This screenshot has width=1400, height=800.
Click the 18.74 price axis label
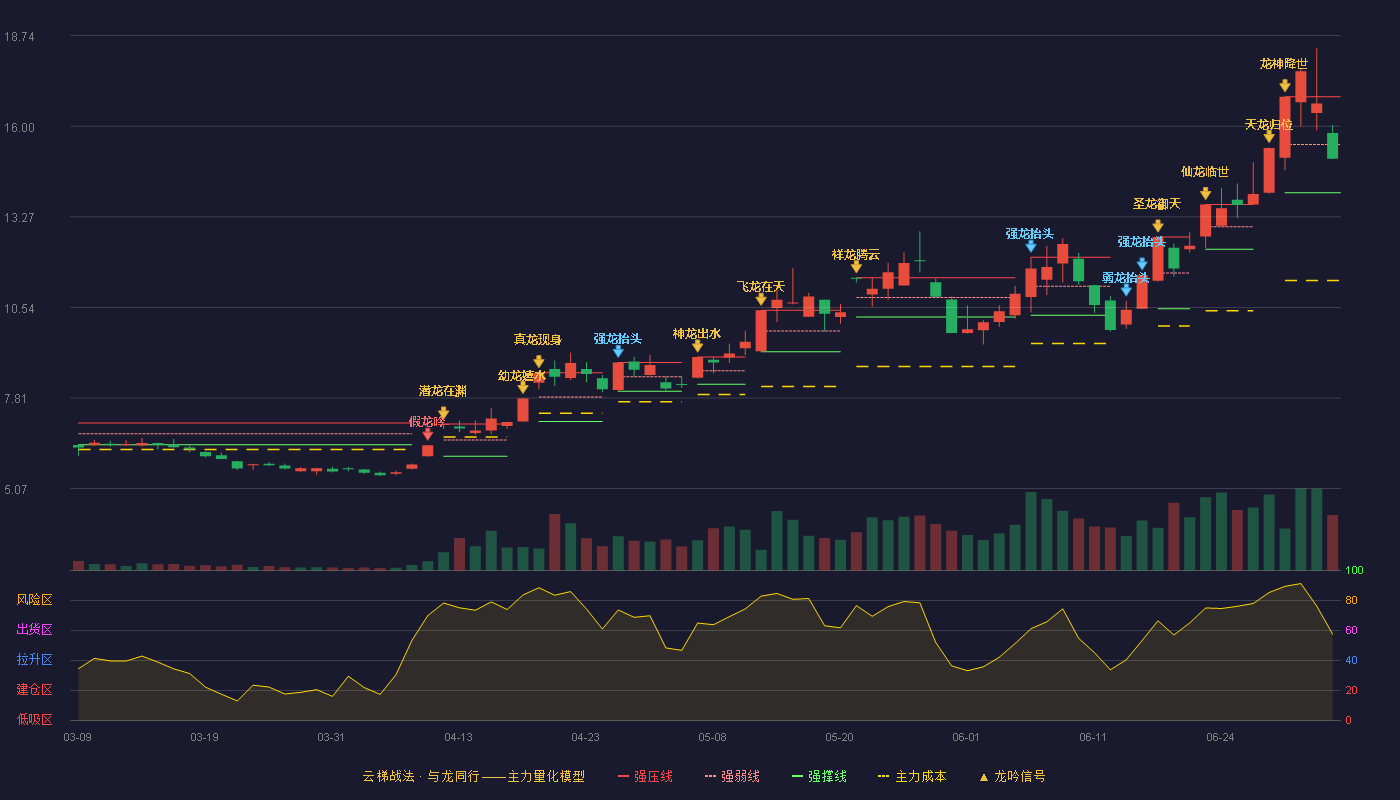(x=19, y=37)
